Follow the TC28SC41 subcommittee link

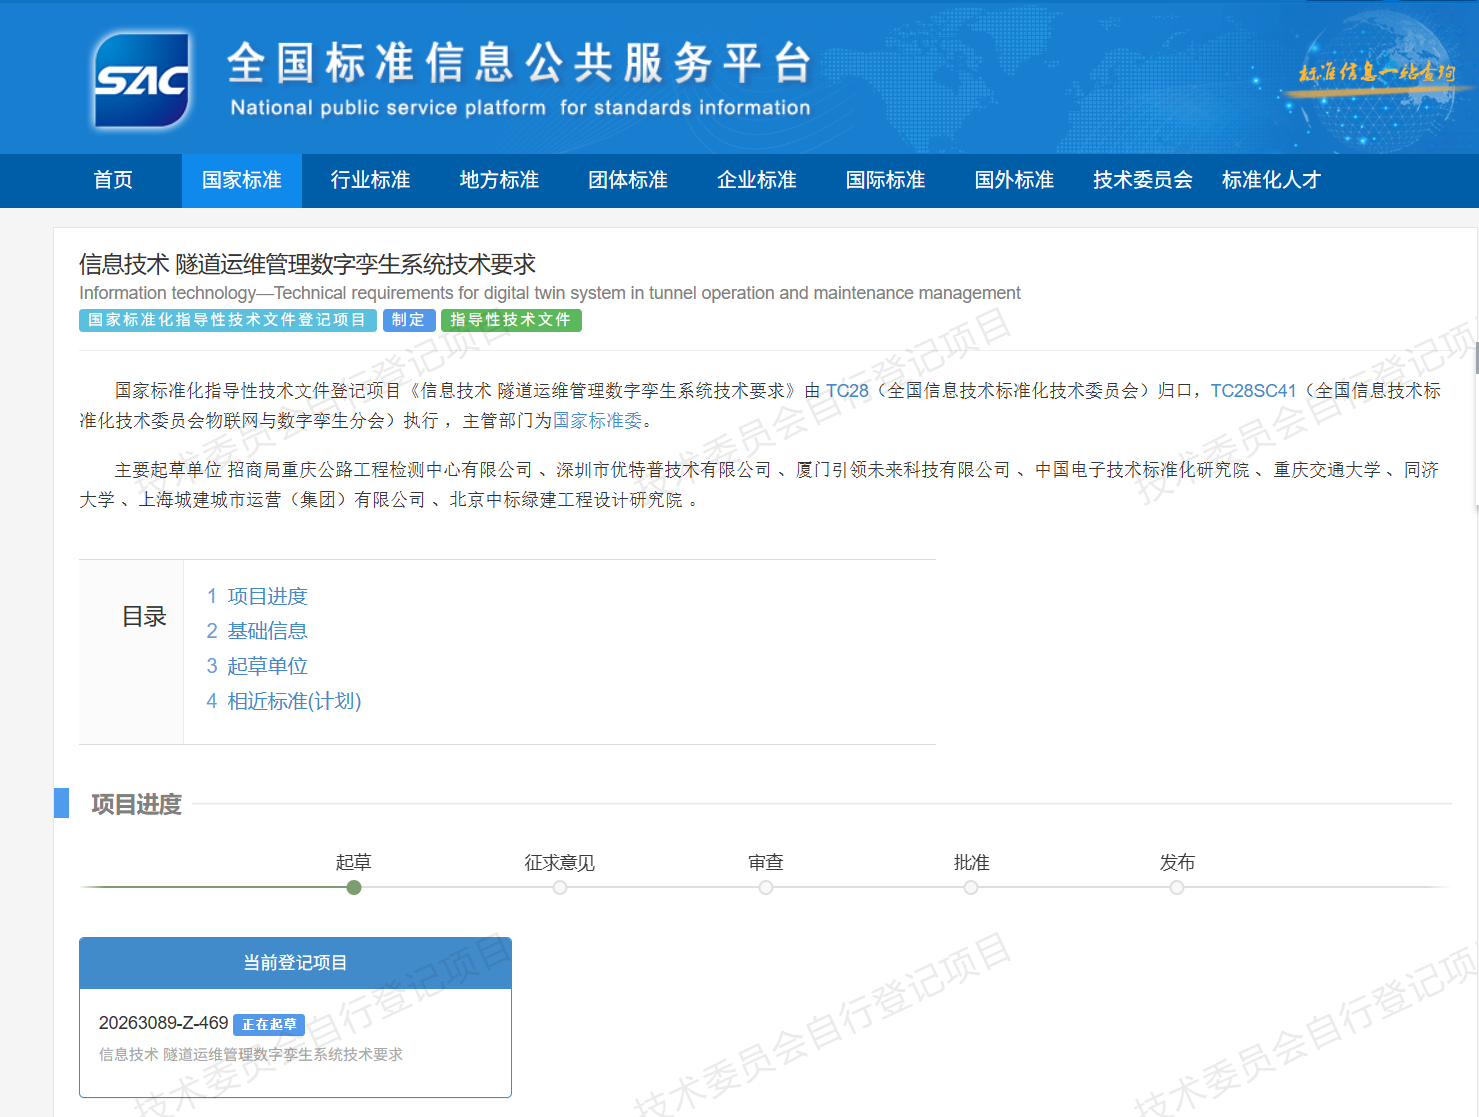click(1253, 391)
